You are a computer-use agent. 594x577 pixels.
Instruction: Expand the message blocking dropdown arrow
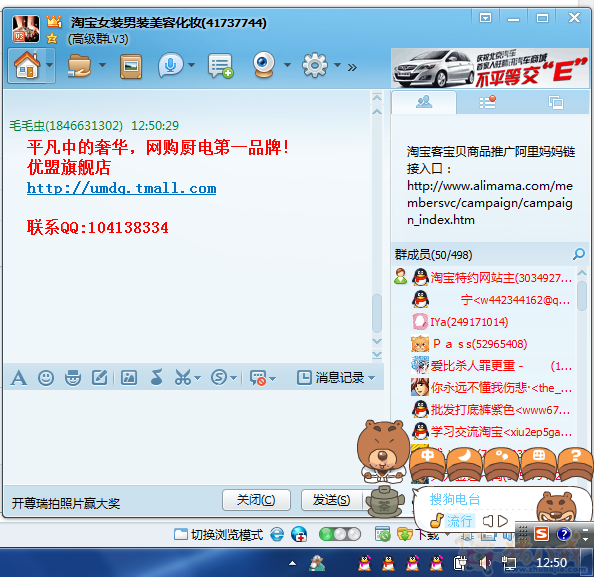[273, 378]
